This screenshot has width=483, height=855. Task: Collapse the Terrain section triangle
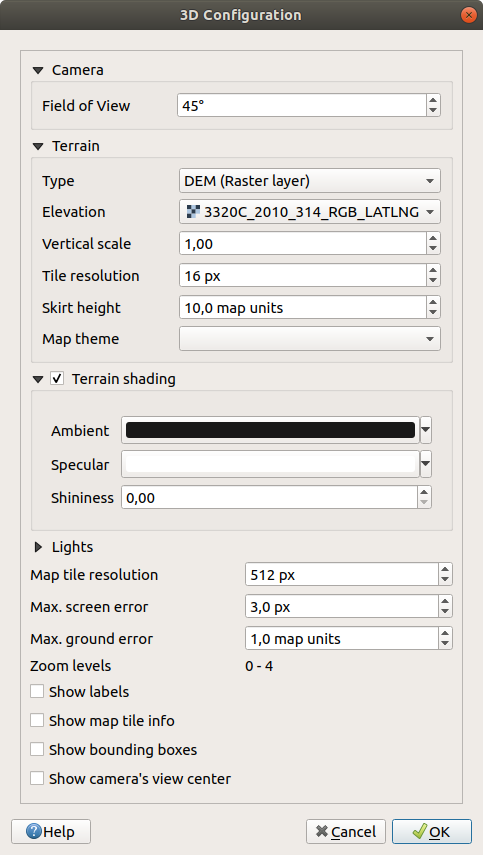click(x=38, y=146)
